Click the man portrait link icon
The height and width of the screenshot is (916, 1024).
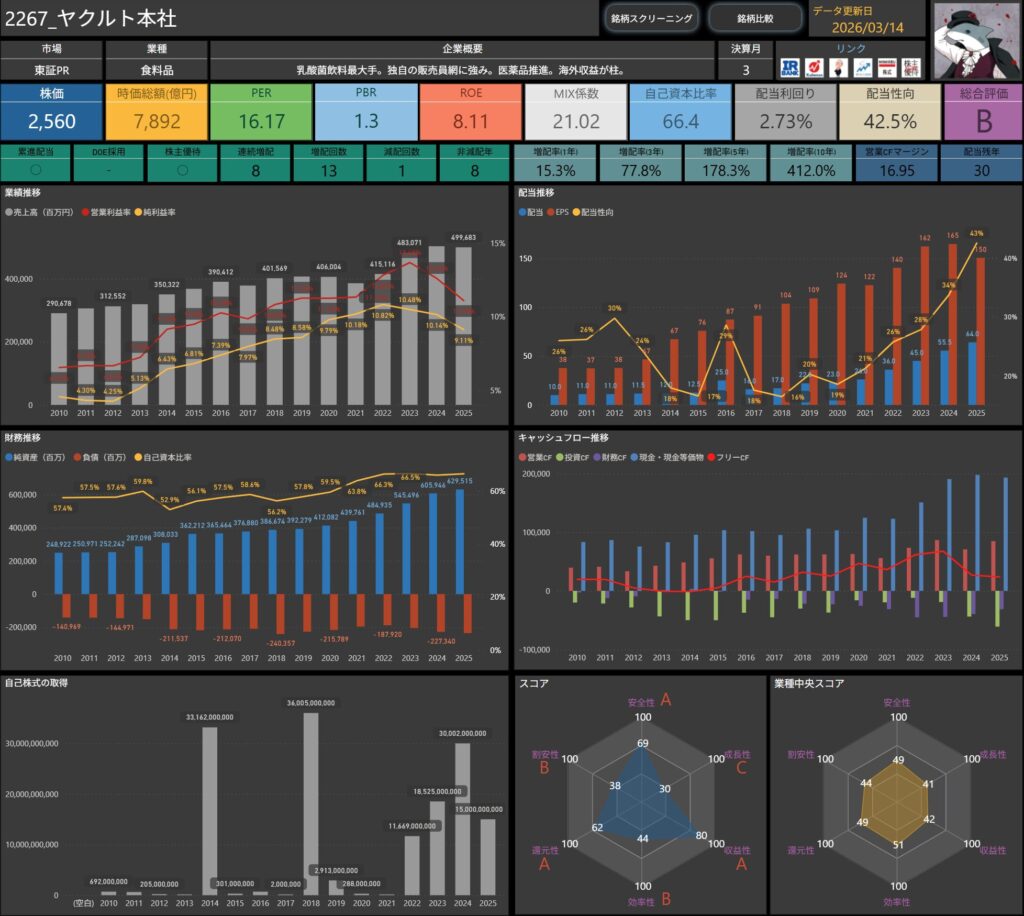click(x=837, y=67)
